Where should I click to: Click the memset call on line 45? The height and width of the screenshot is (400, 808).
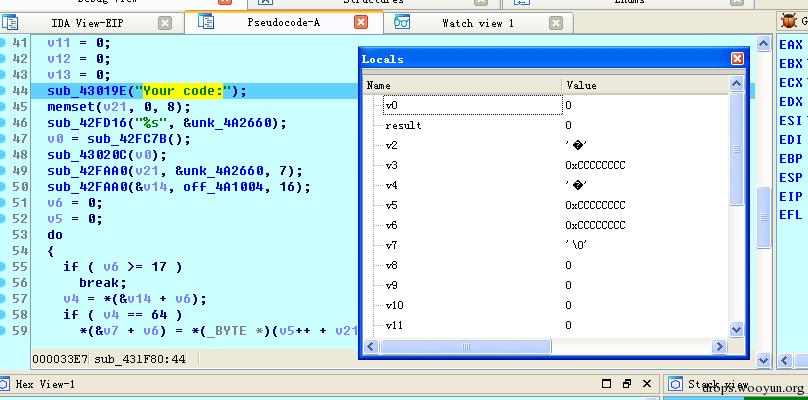[71, 107]
